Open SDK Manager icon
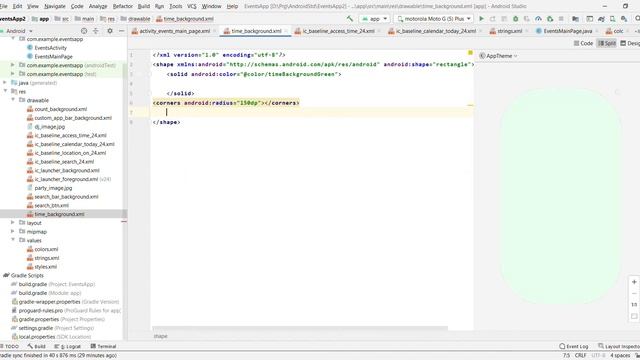Screen dimensions: 640x360 (x=624, y=19)
